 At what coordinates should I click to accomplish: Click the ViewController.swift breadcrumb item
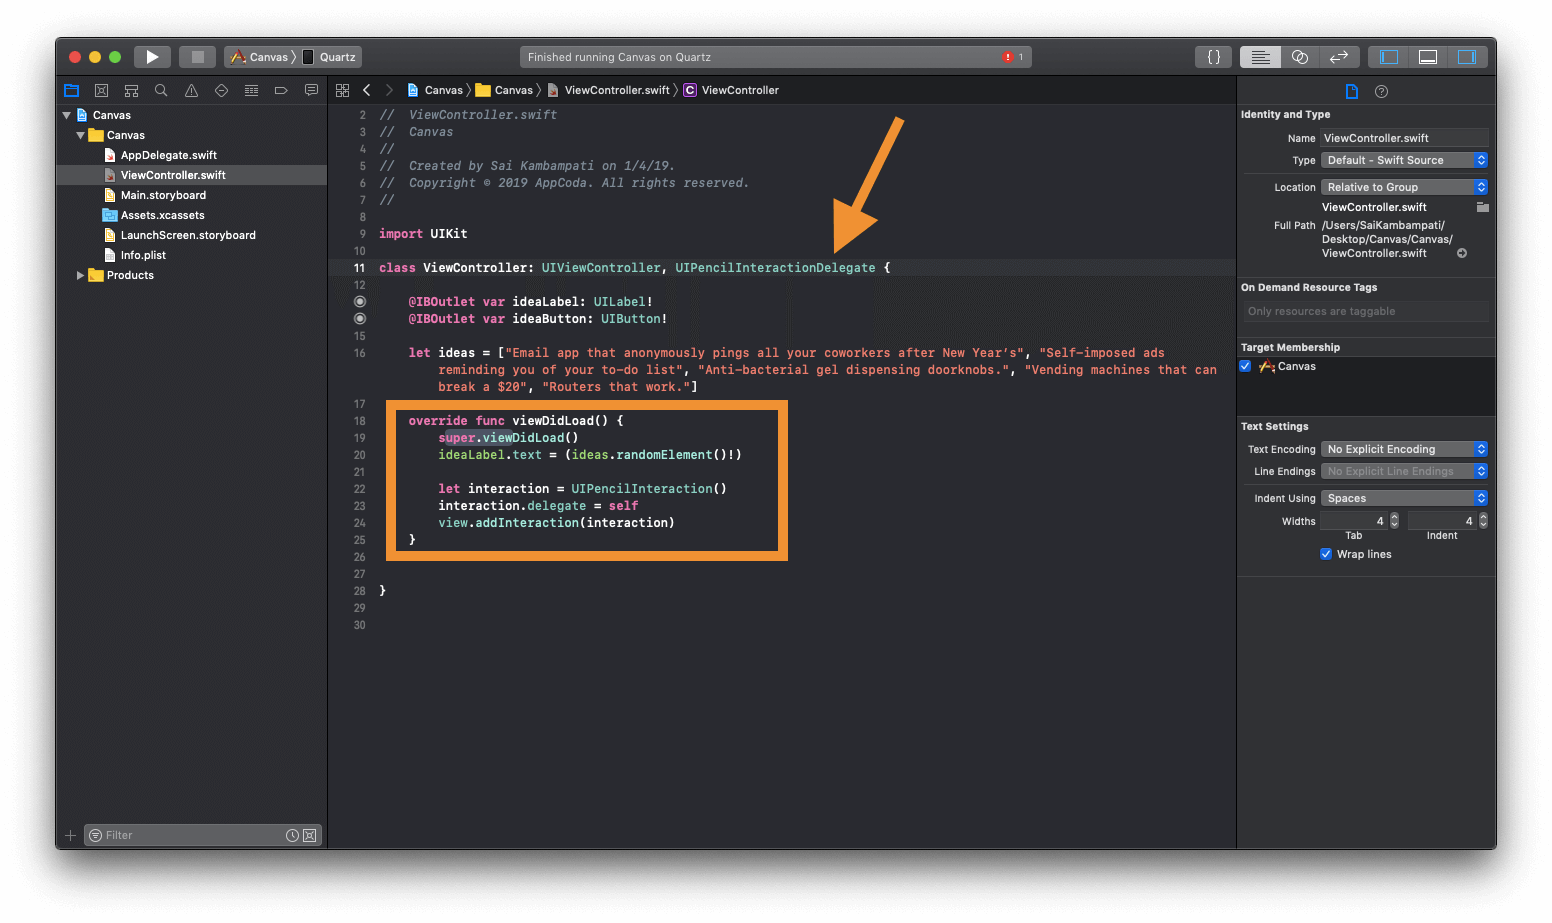point(616,90)
